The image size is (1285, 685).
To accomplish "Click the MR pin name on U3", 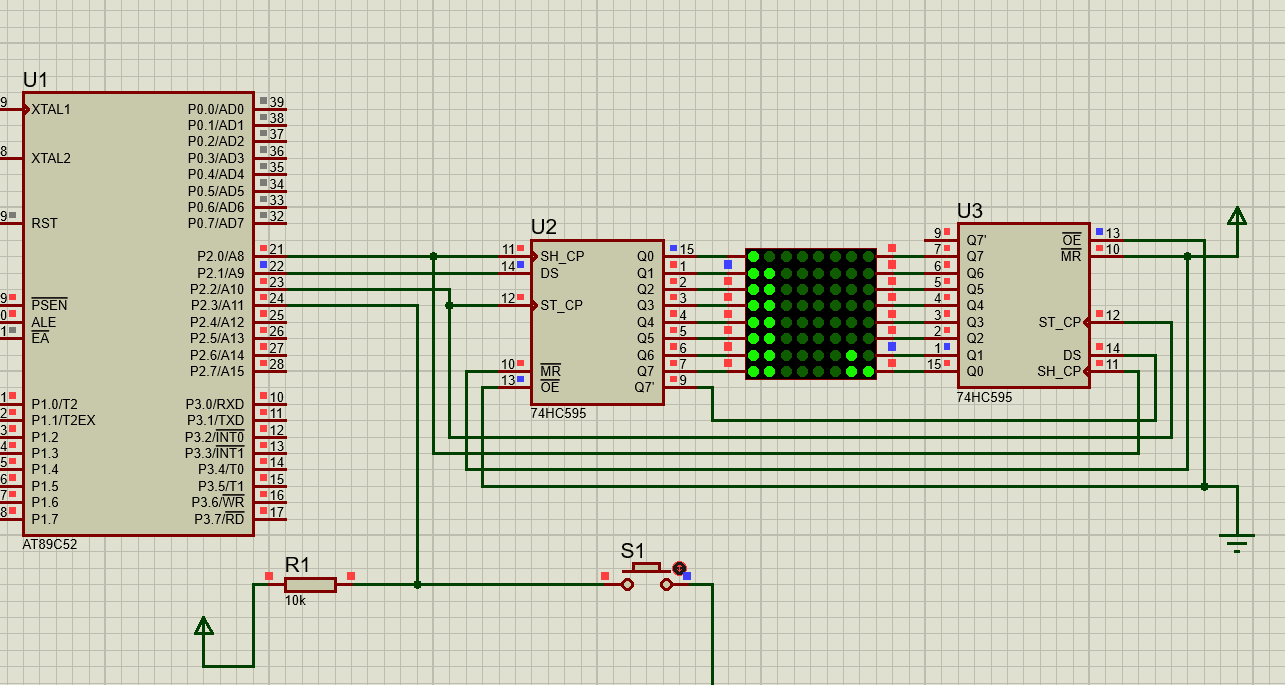I will point(1071,256).
